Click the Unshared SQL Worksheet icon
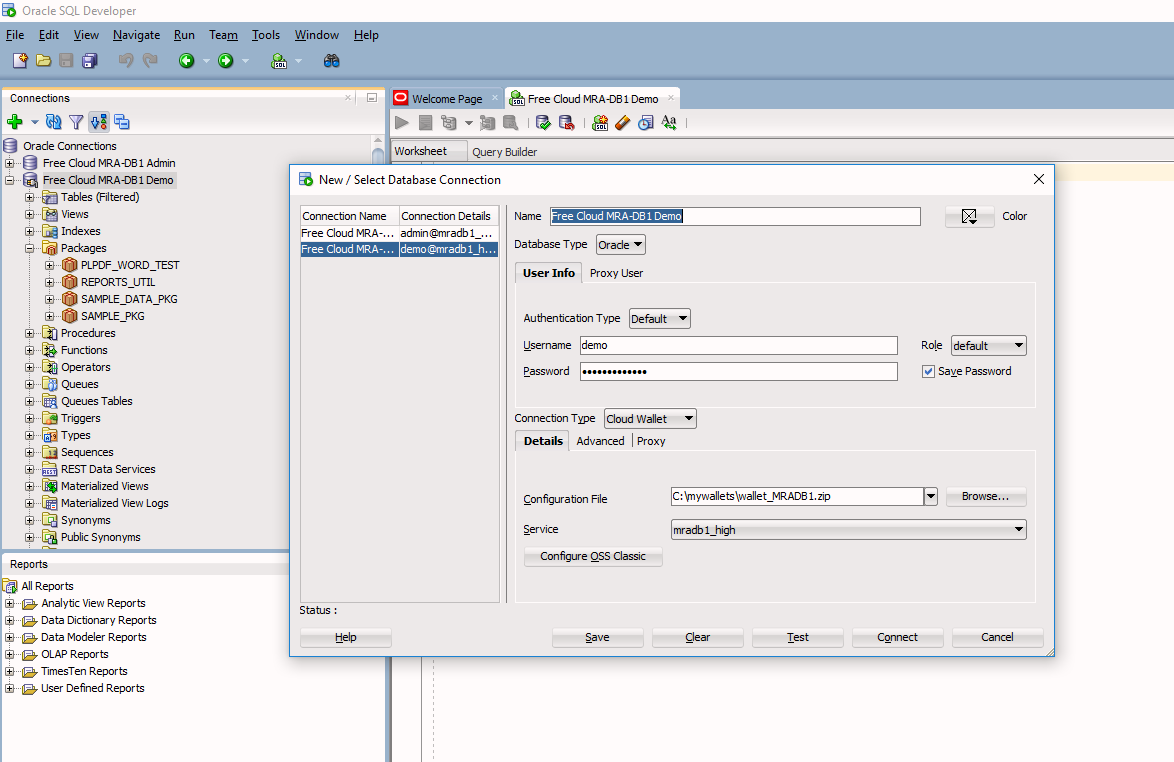Viewport: 1174px width, 762px height. (600, 122)
